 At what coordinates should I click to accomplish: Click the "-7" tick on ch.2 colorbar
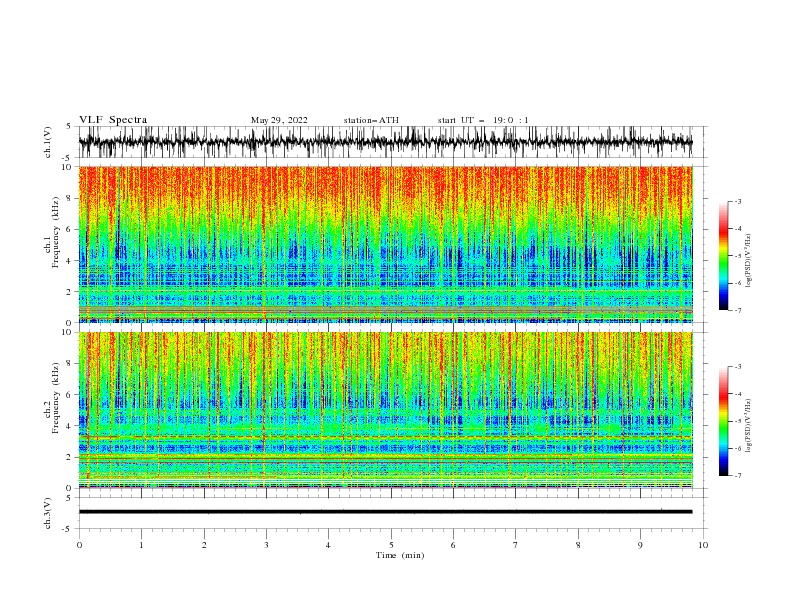[738, 476]
